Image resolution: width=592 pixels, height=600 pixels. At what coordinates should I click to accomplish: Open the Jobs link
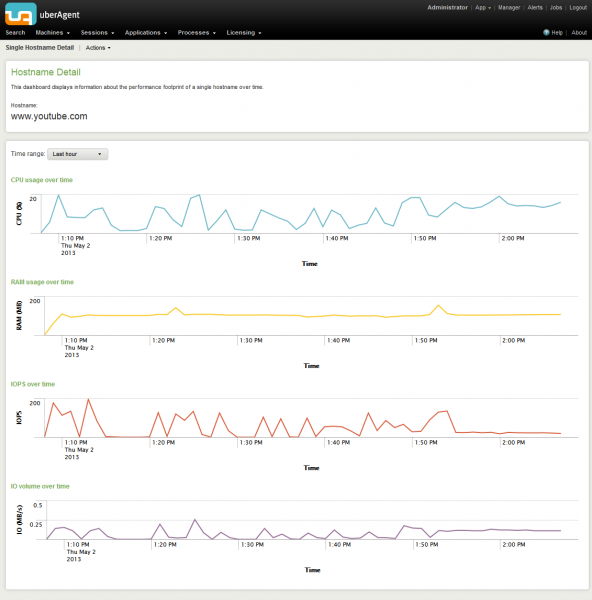pos(556,8)
